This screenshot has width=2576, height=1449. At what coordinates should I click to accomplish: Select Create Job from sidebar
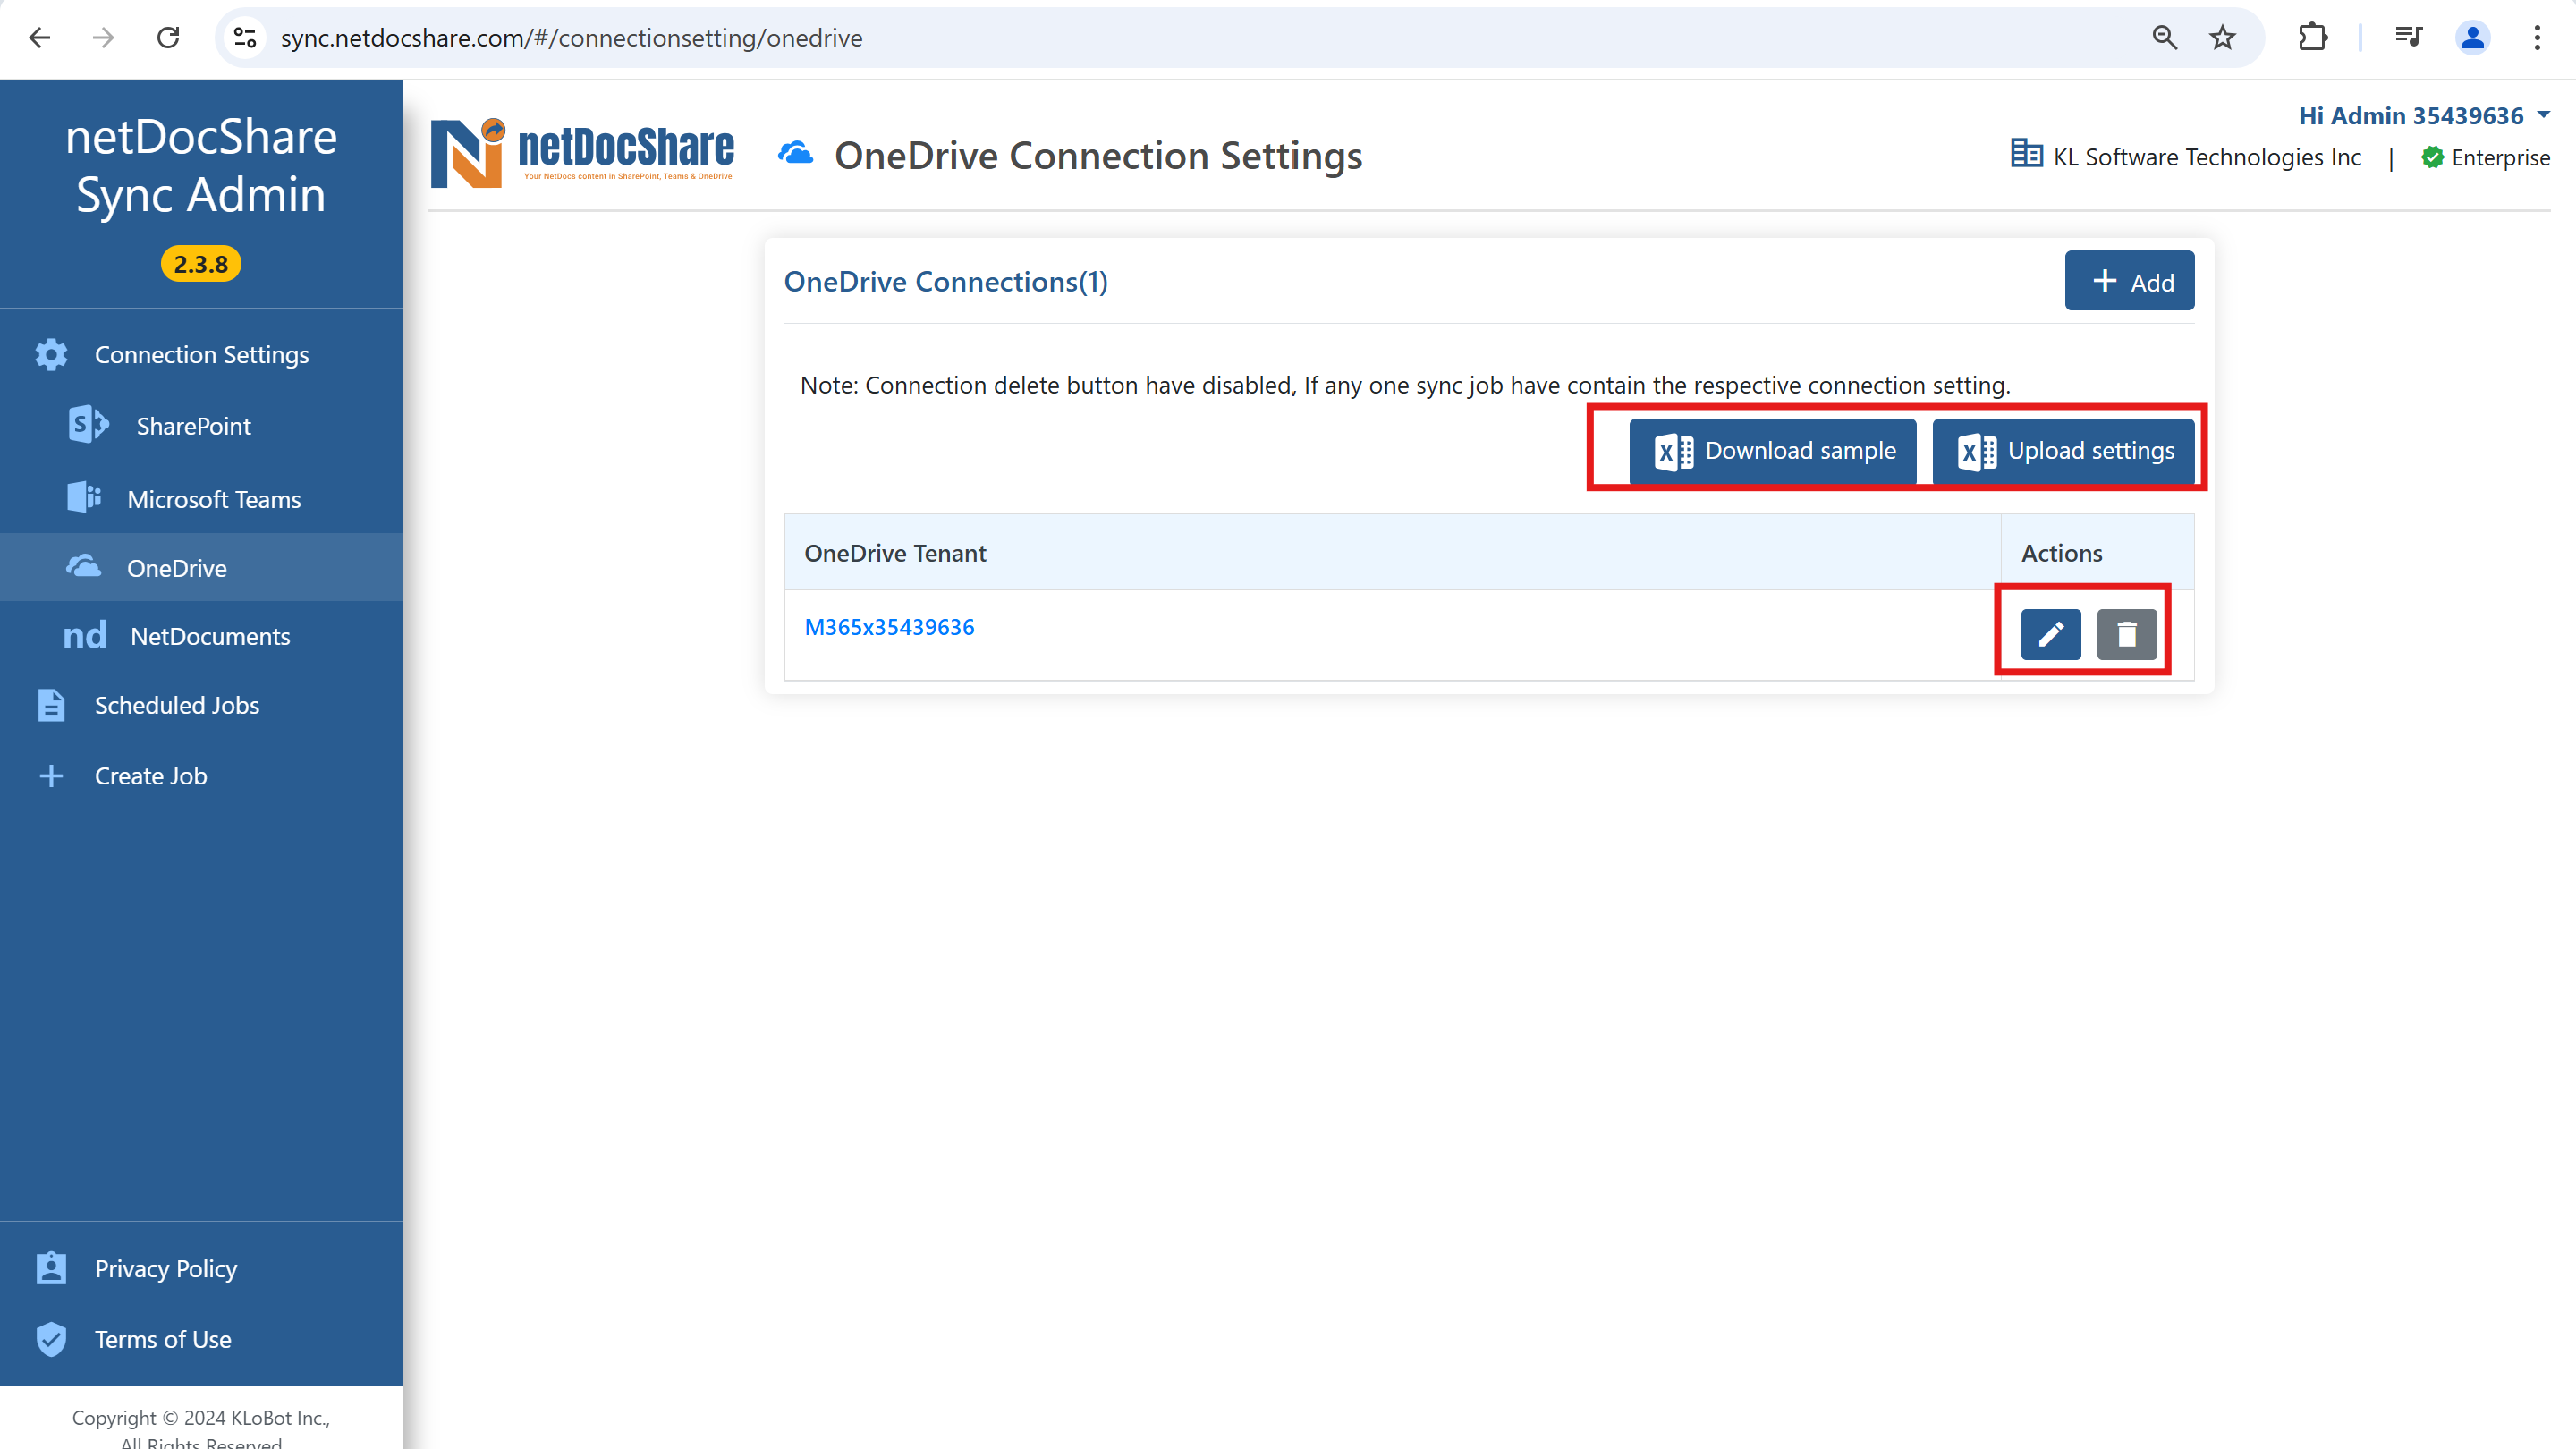pos(148,773)
